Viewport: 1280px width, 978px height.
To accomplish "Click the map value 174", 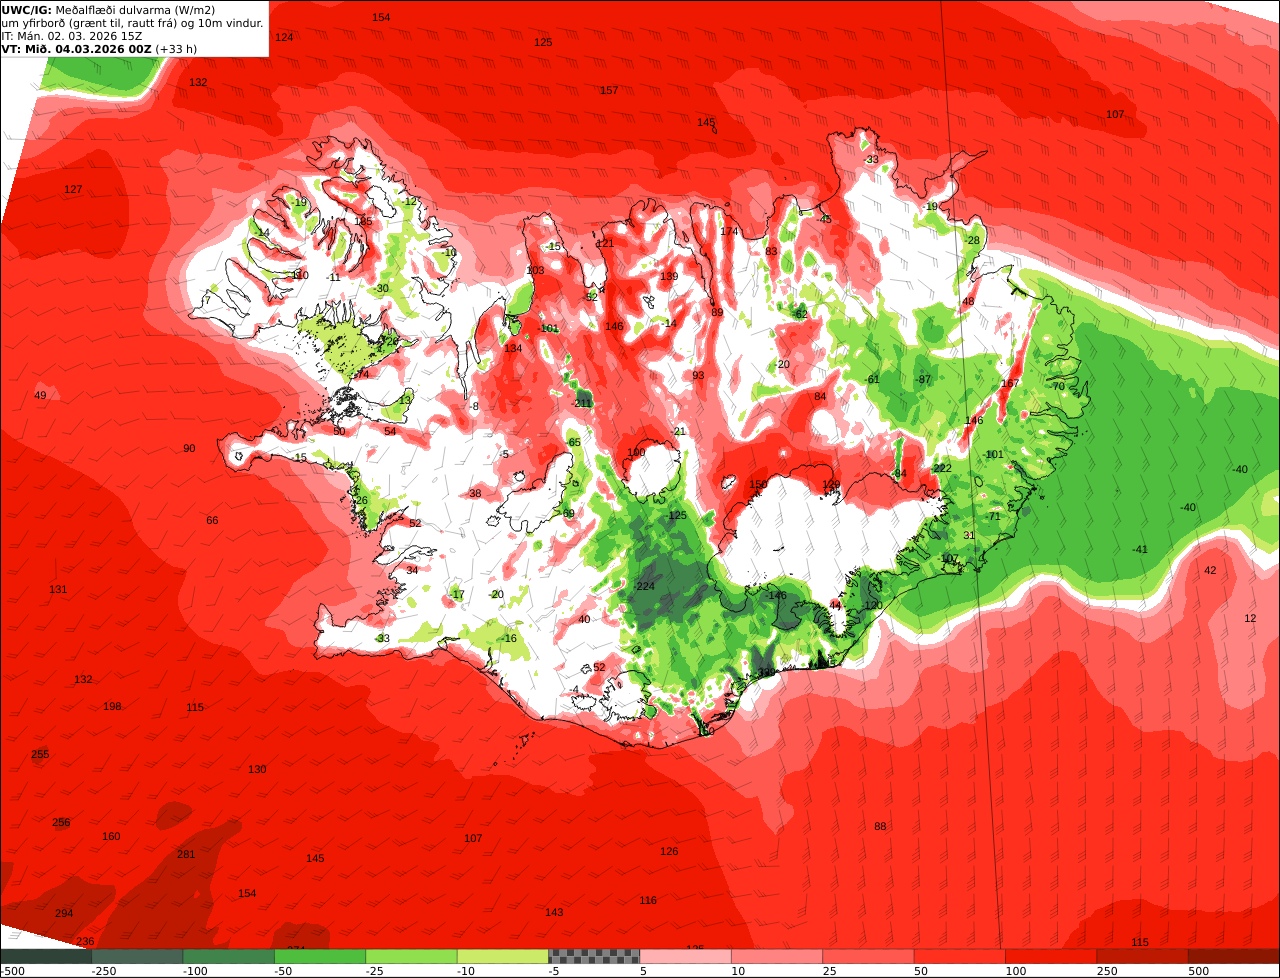I will tap(729, 231).
